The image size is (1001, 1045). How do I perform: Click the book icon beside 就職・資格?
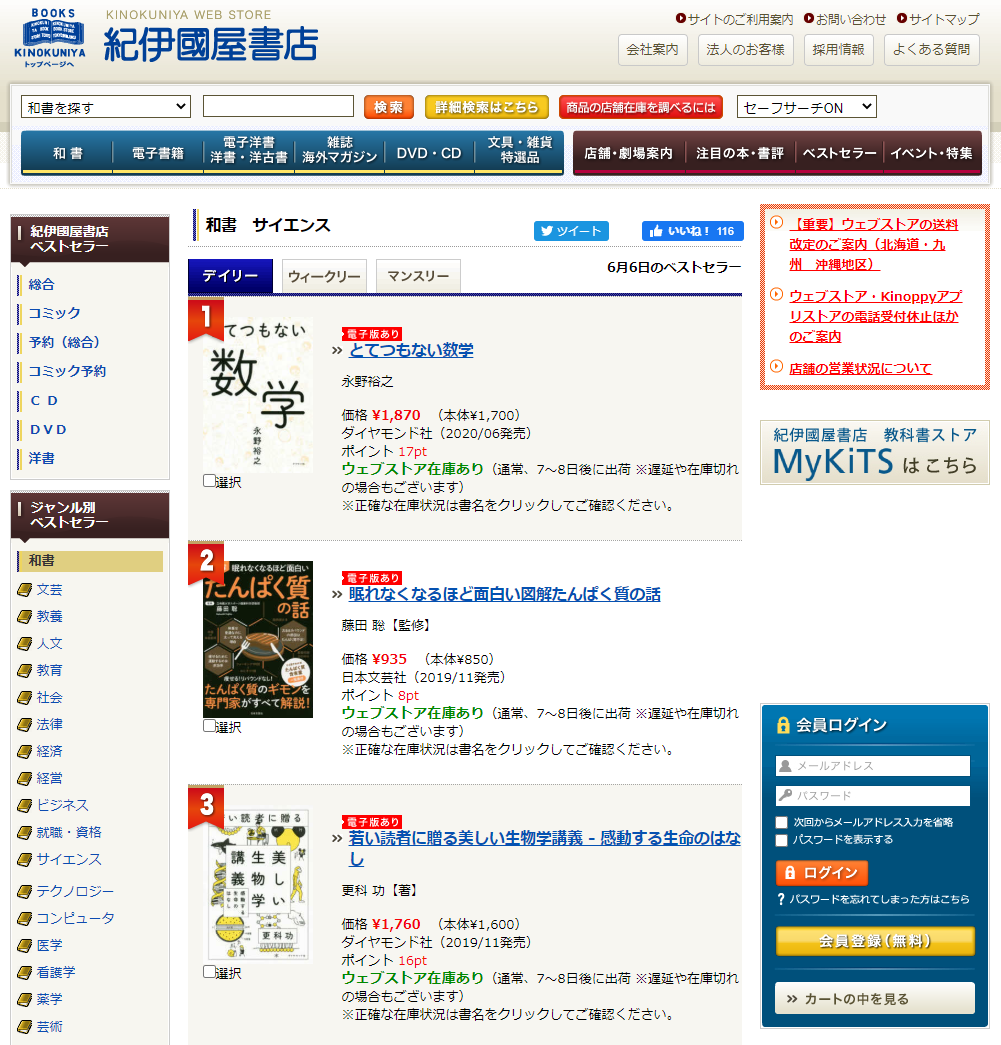[x=25, y=832]
